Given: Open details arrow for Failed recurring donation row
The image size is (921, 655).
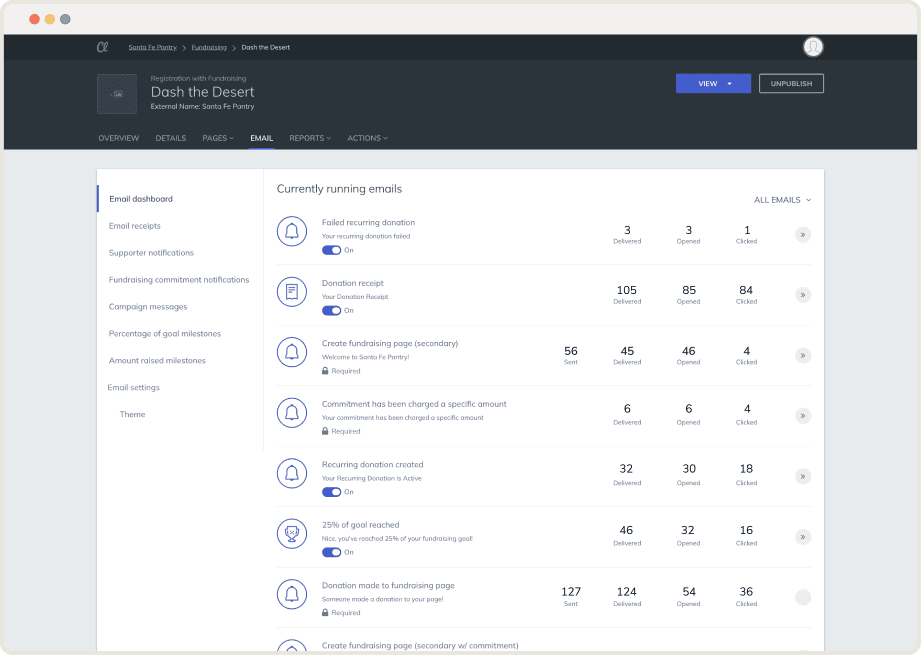Looking at the screenshot, I should pos(803,234).
